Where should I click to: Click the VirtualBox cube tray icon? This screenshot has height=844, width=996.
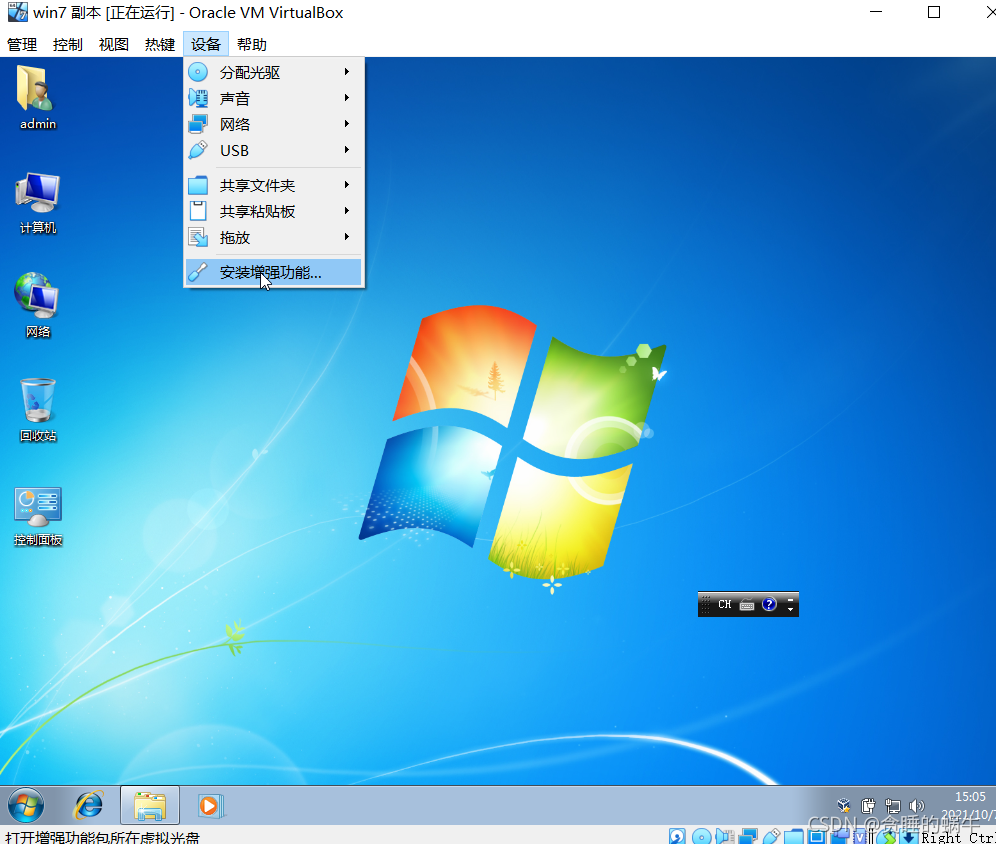(844, 805)
